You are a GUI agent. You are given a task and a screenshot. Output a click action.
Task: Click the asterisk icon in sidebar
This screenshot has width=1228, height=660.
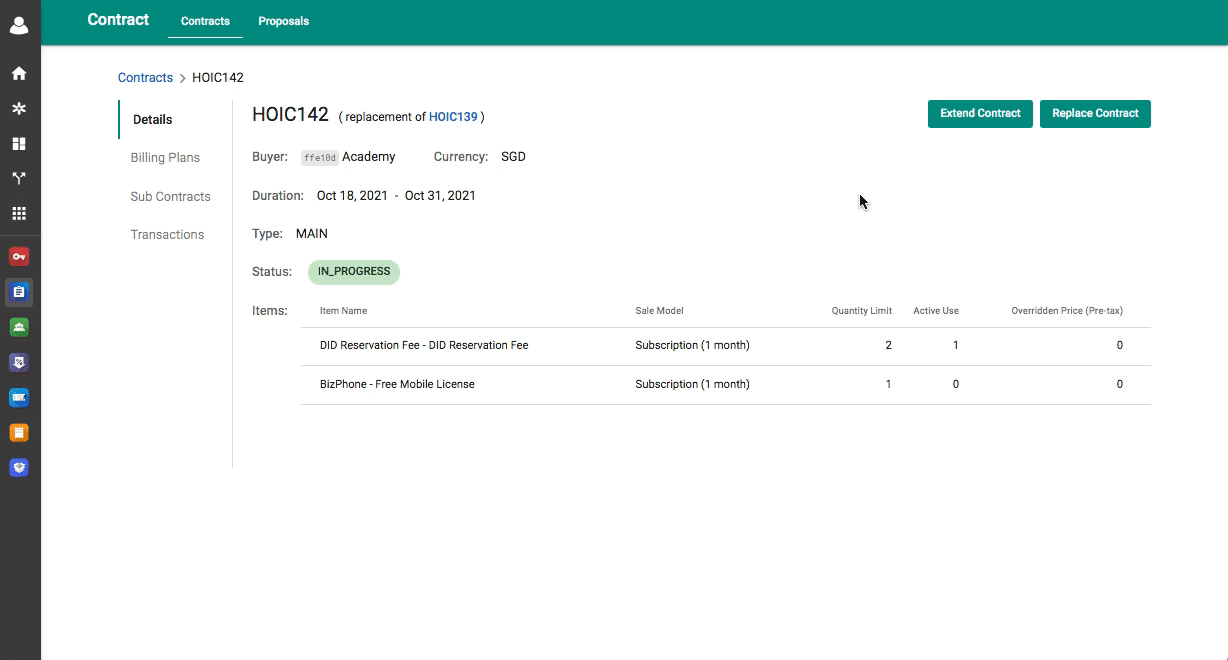[x=19, y=108]
